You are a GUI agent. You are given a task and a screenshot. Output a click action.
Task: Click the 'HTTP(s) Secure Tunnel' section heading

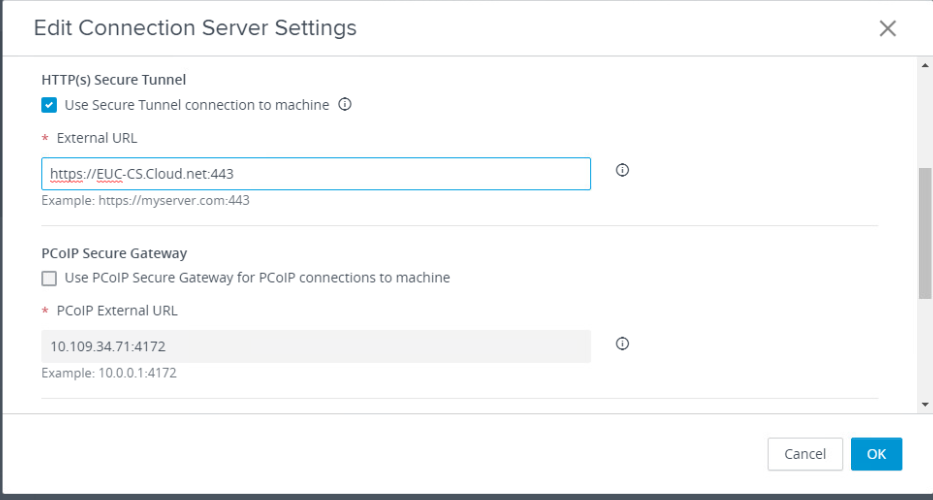(114, 79)
